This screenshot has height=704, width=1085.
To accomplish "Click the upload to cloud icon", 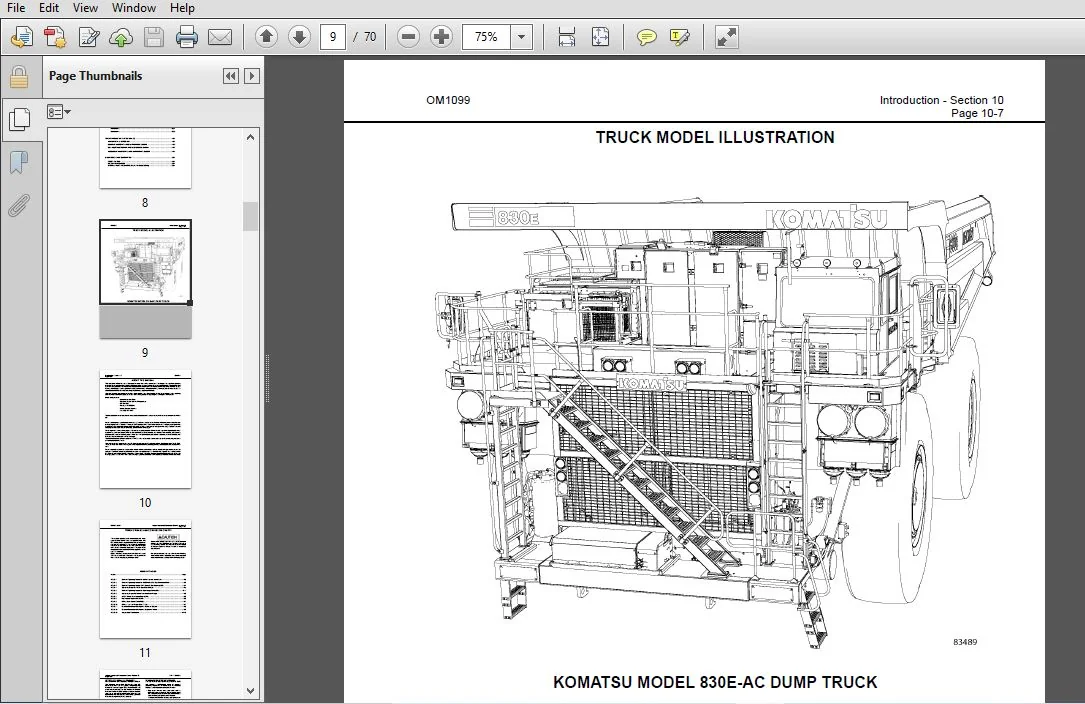I will 121,37.
